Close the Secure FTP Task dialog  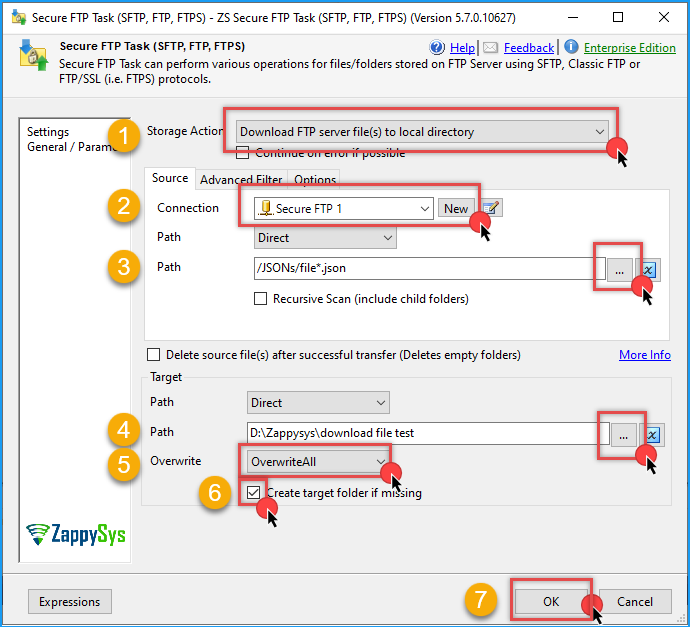(664, 18)
